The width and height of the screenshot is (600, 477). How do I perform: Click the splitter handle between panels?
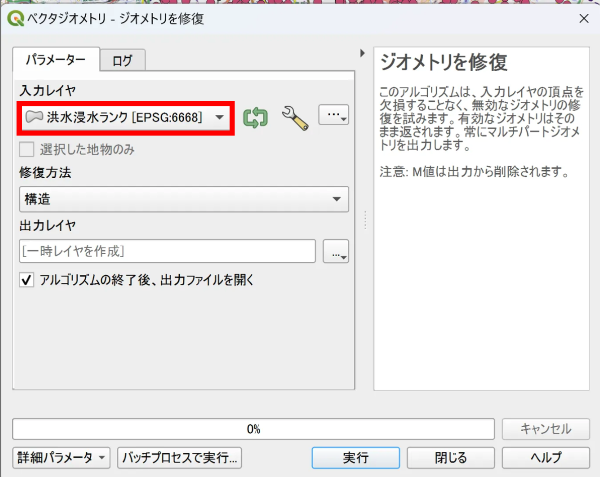pyautogui.click(x=365, y=220)
